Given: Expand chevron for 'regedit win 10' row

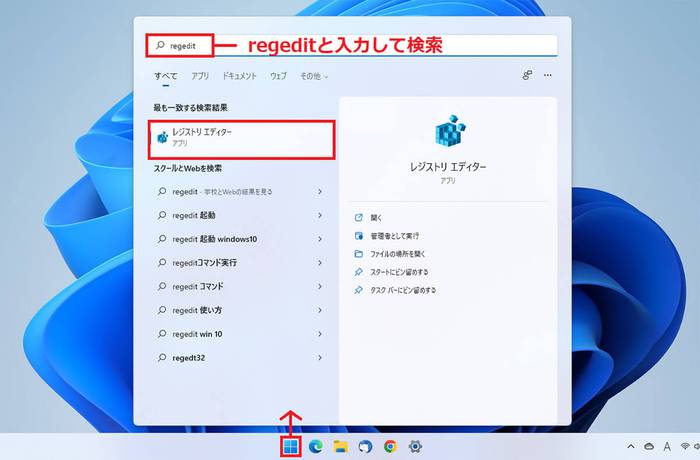Looking at the screenshot, I should [320, 334].
